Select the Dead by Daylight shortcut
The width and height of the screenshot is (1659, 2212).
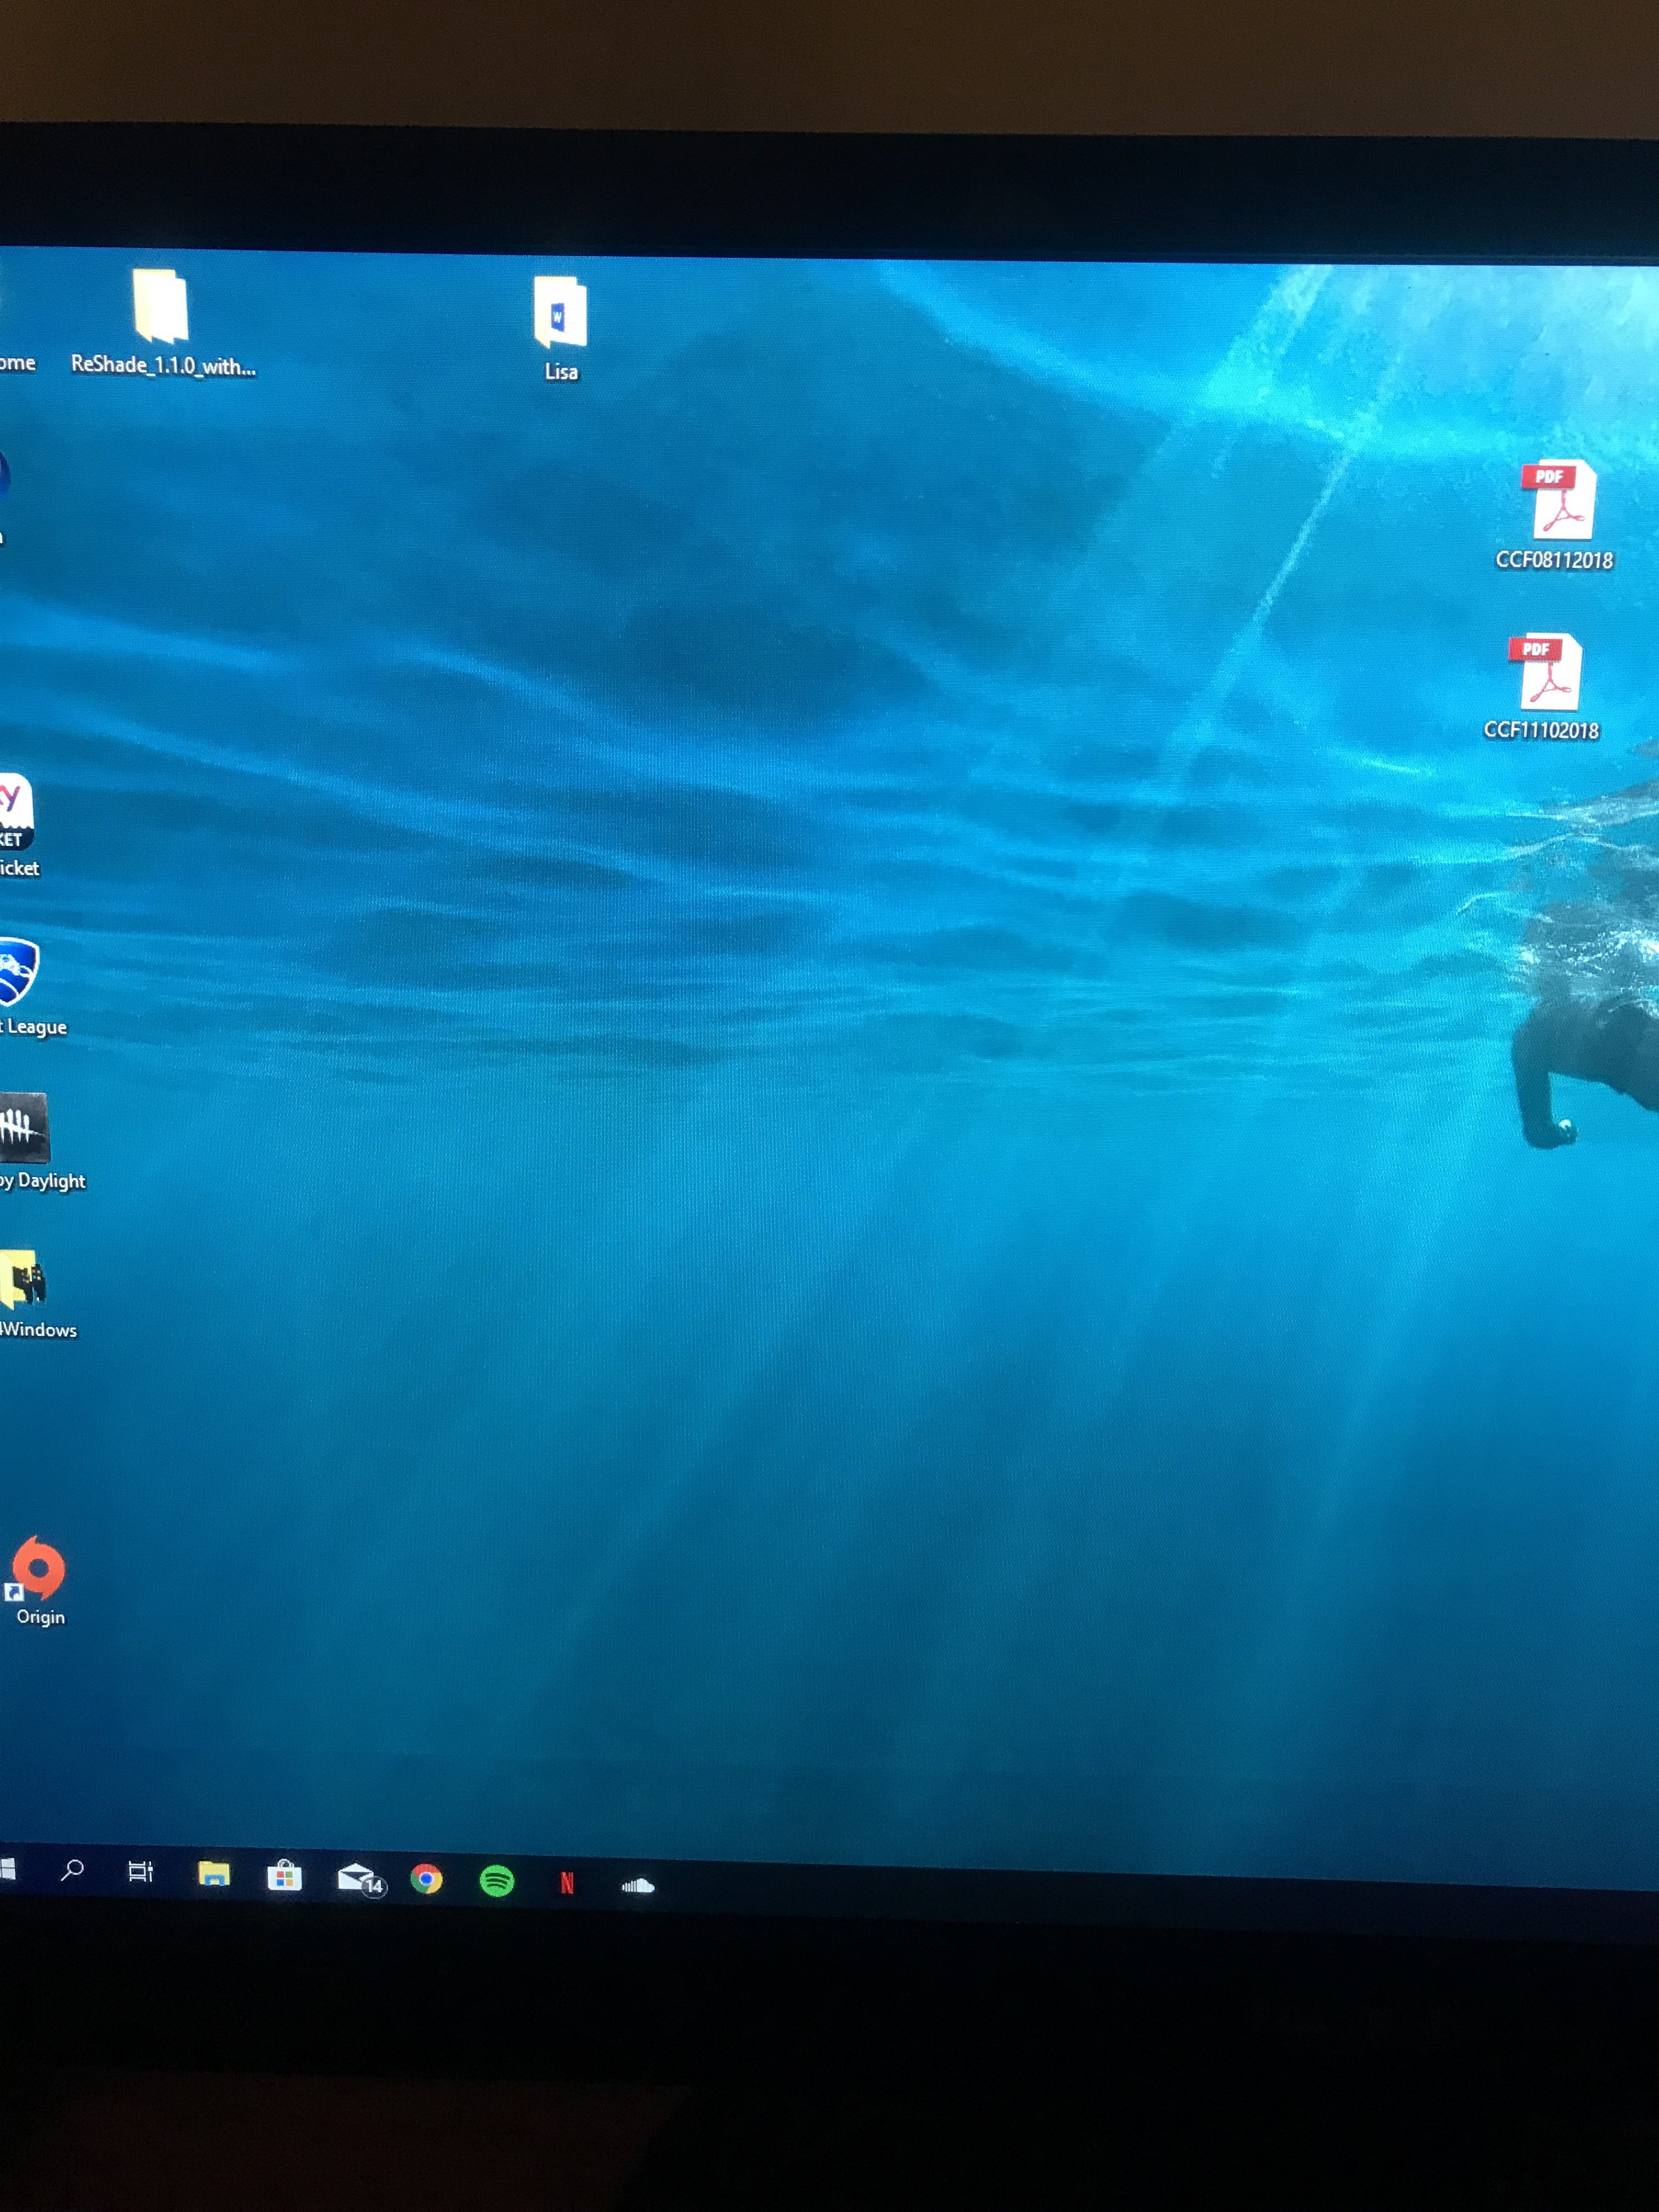(x=24, y=1128)
